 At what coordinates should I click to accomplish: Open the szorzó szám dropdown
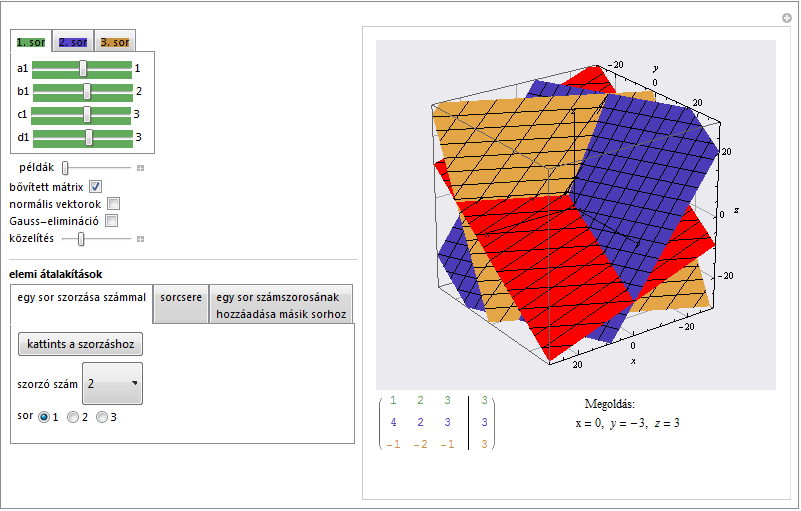pos(112,384)
